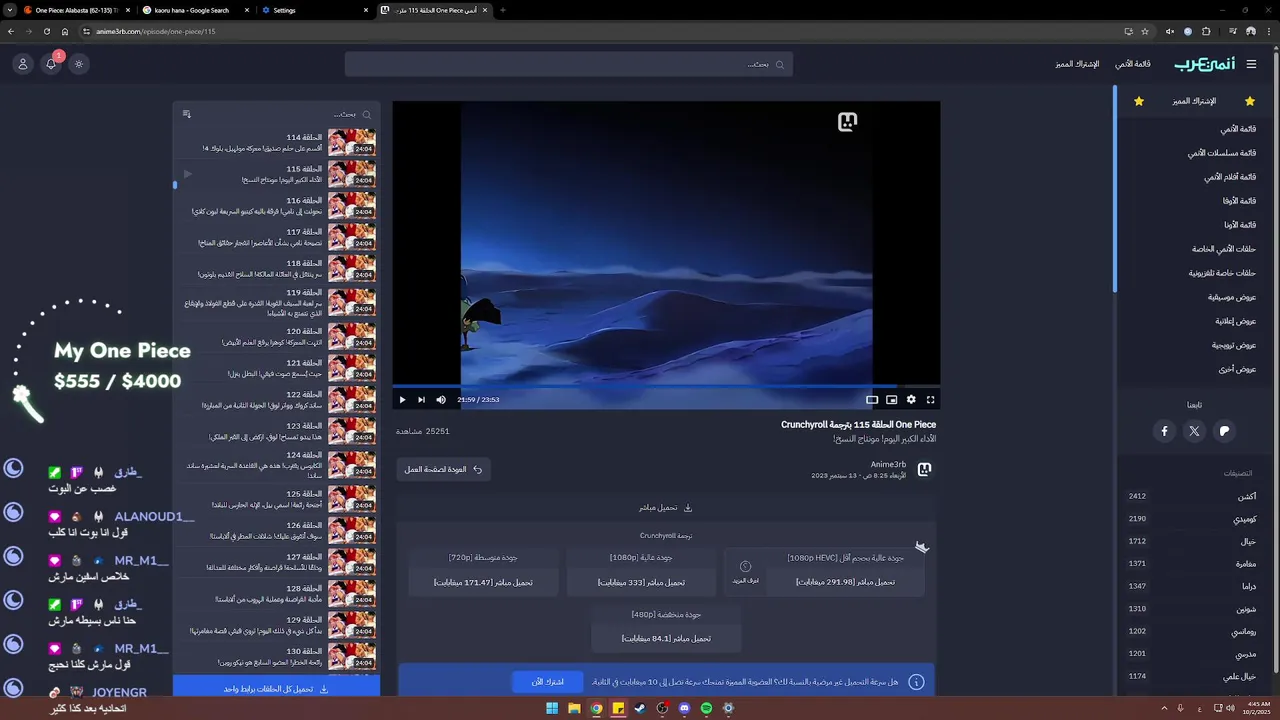Viewport: 1280px width, 720px height.
Task: Toggle the light/dark theme sun icon
Action: [79, 64]
